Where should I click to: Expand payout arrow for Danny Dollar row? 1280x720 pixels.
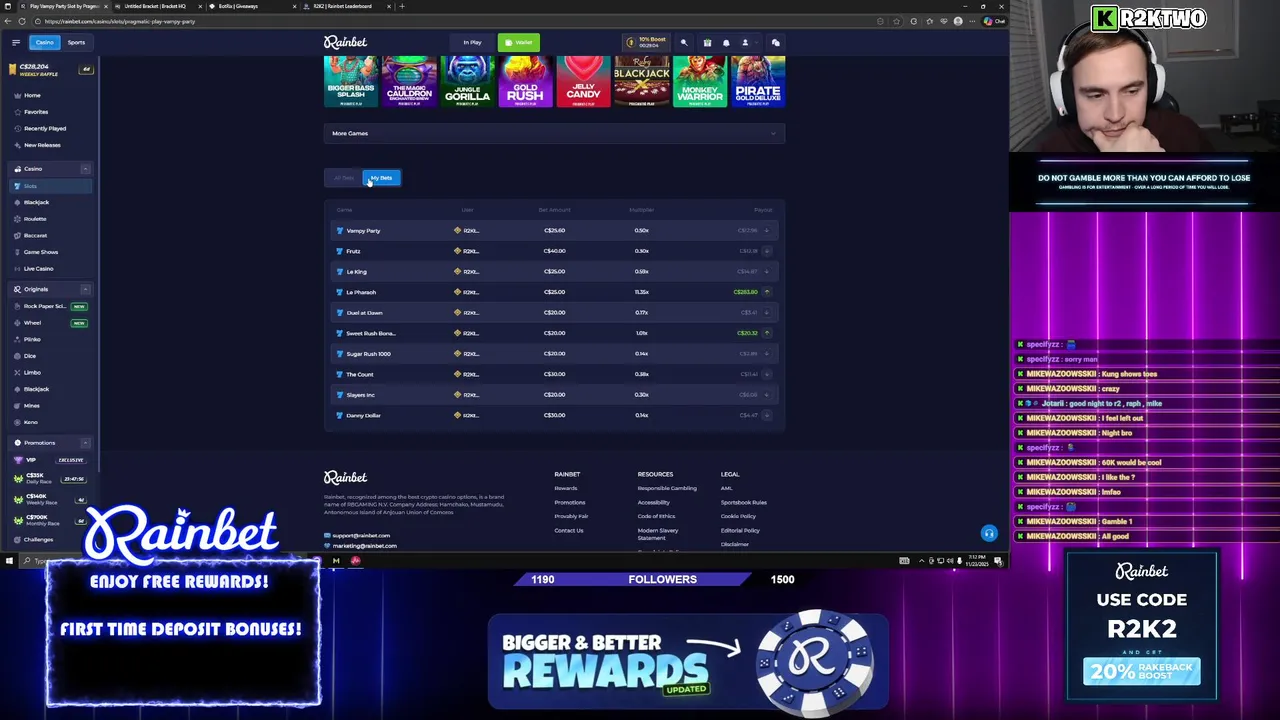coord(766,415)
